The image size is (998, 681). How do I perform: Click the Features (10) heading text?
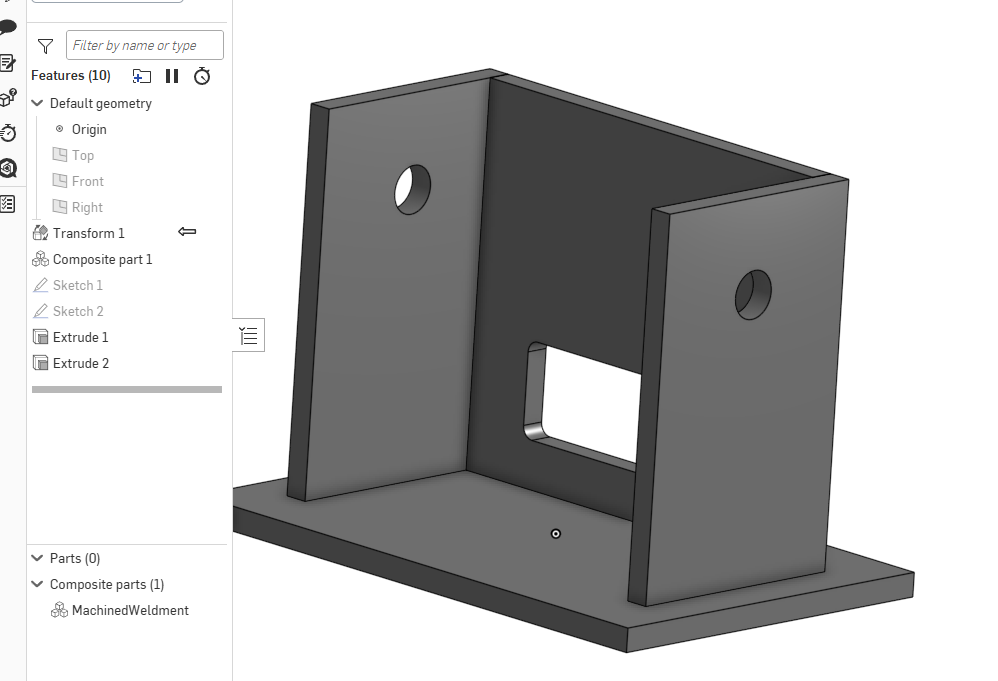coord(71,76)
